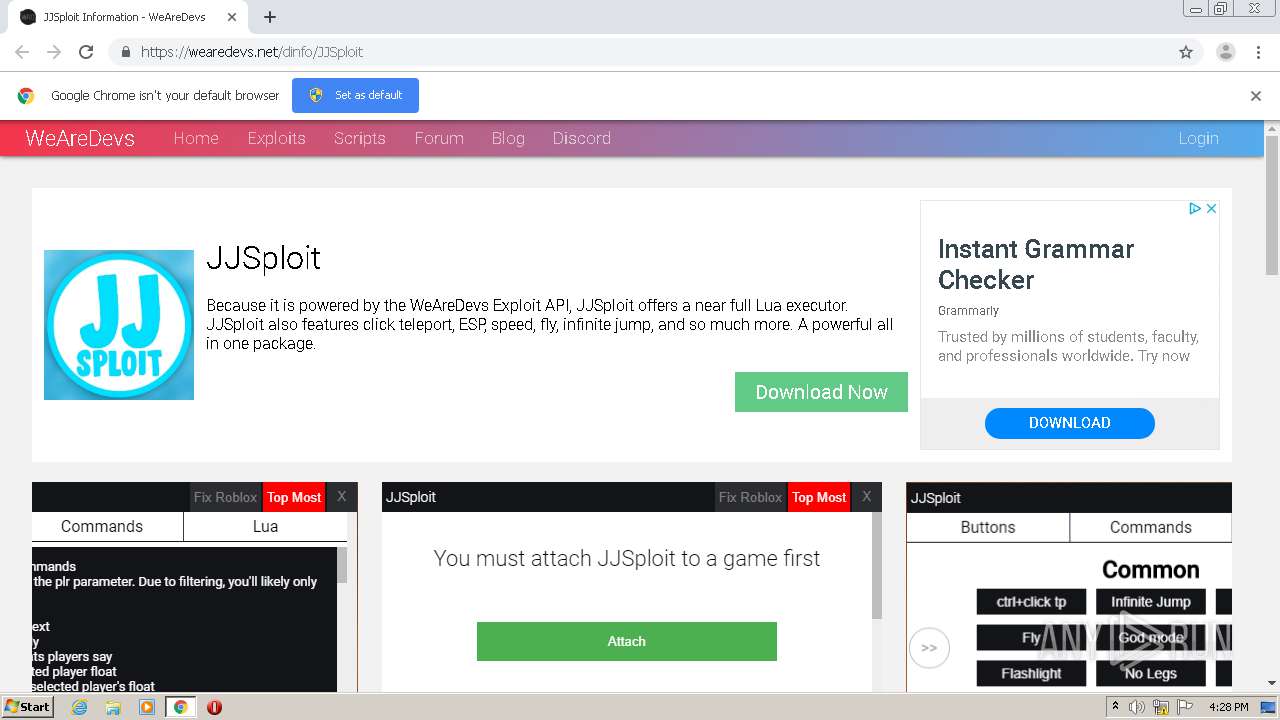
Task: Click Set as default button
Action: 355,95
